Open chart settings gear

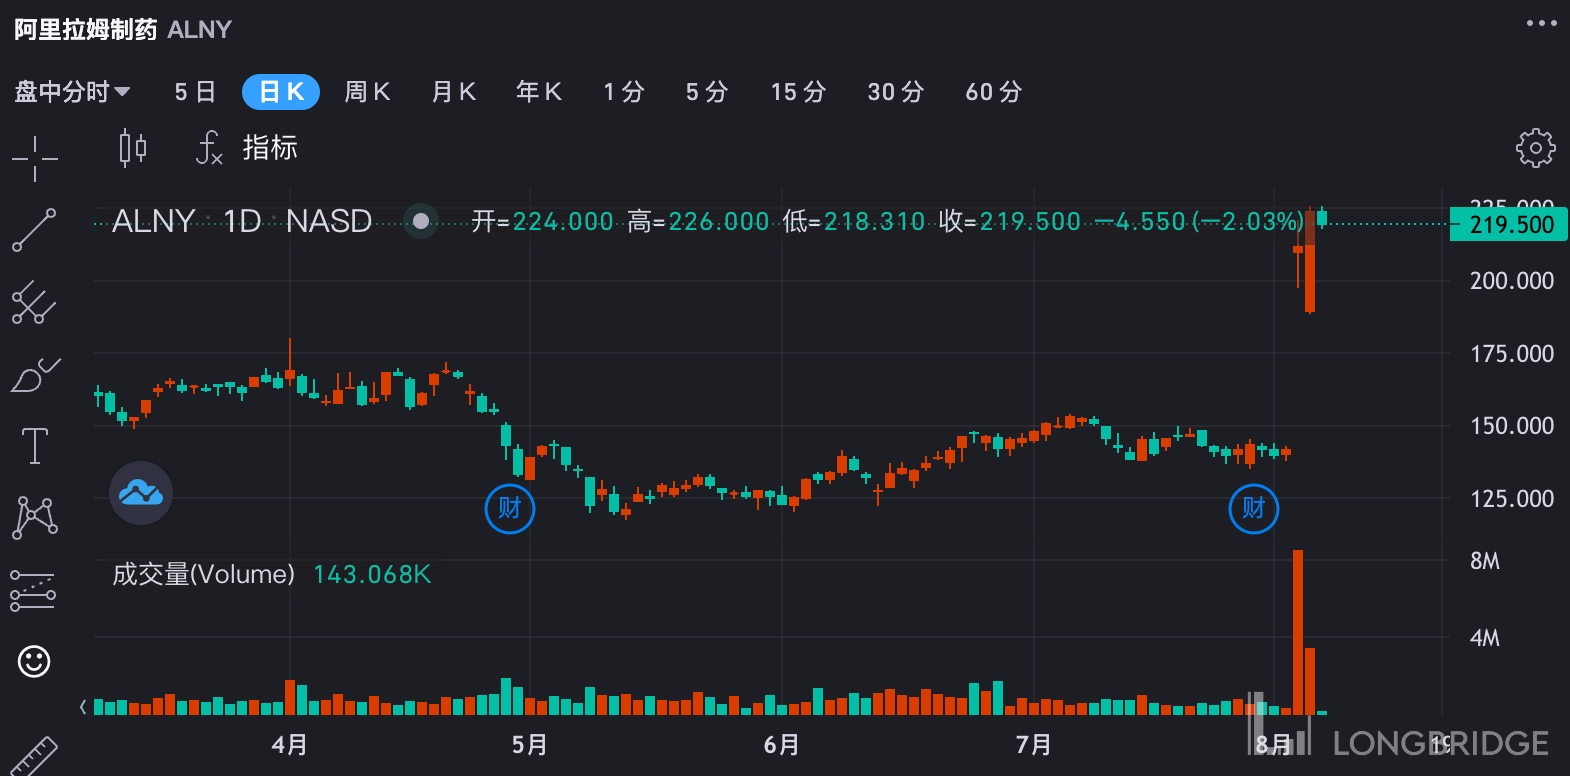pyautogui.click(x=1536, y=148)
